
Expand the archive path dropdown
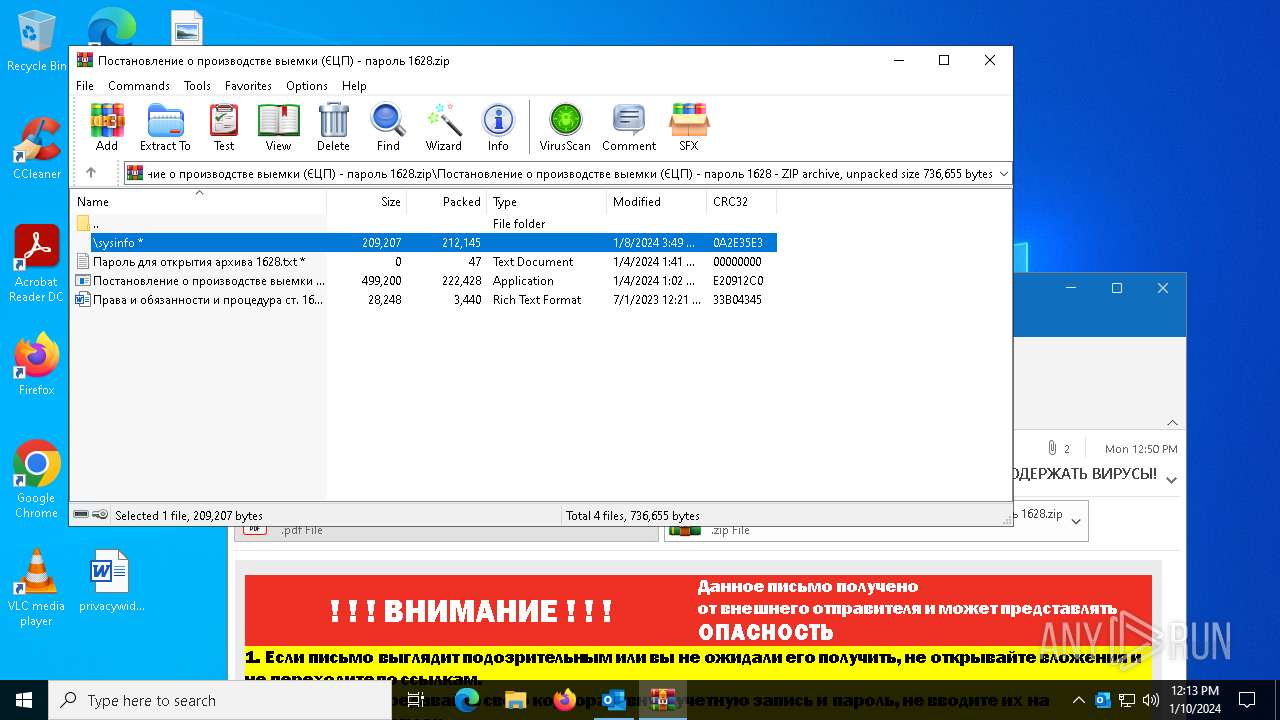[x=1004, y=174]
